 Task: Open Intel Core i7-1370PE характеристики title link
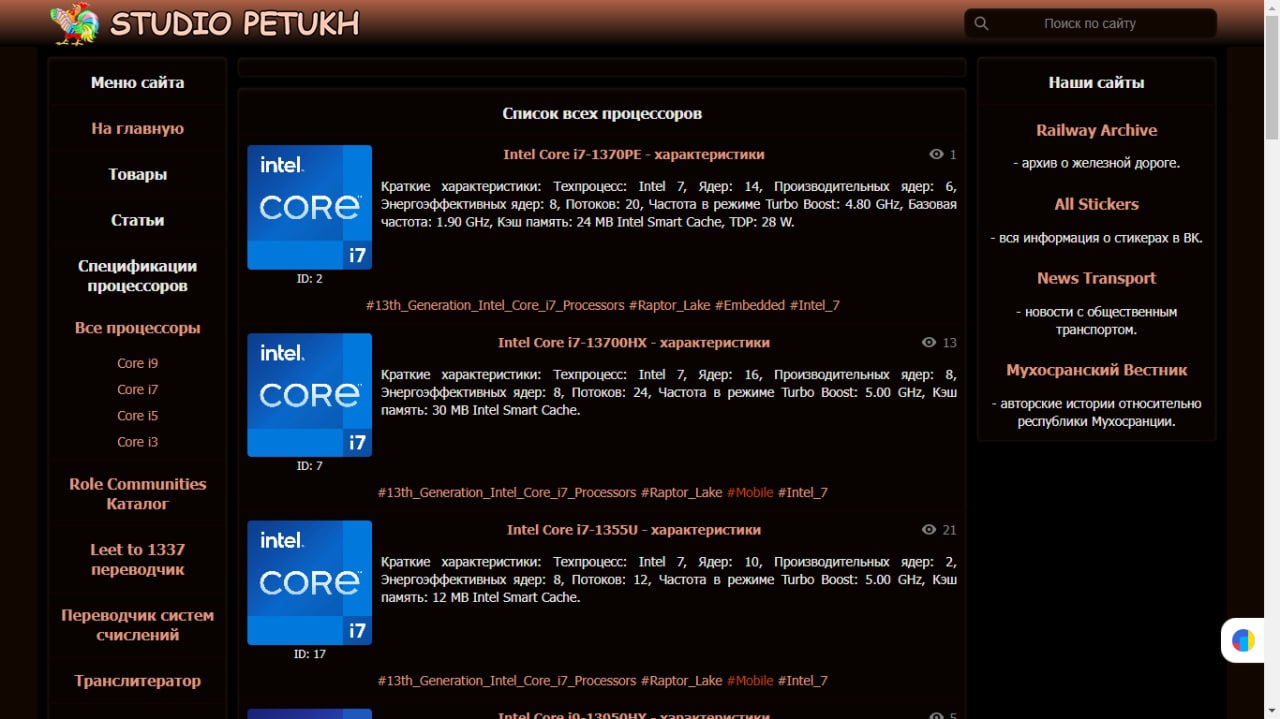pyautogui.click(x=634, y=154)
